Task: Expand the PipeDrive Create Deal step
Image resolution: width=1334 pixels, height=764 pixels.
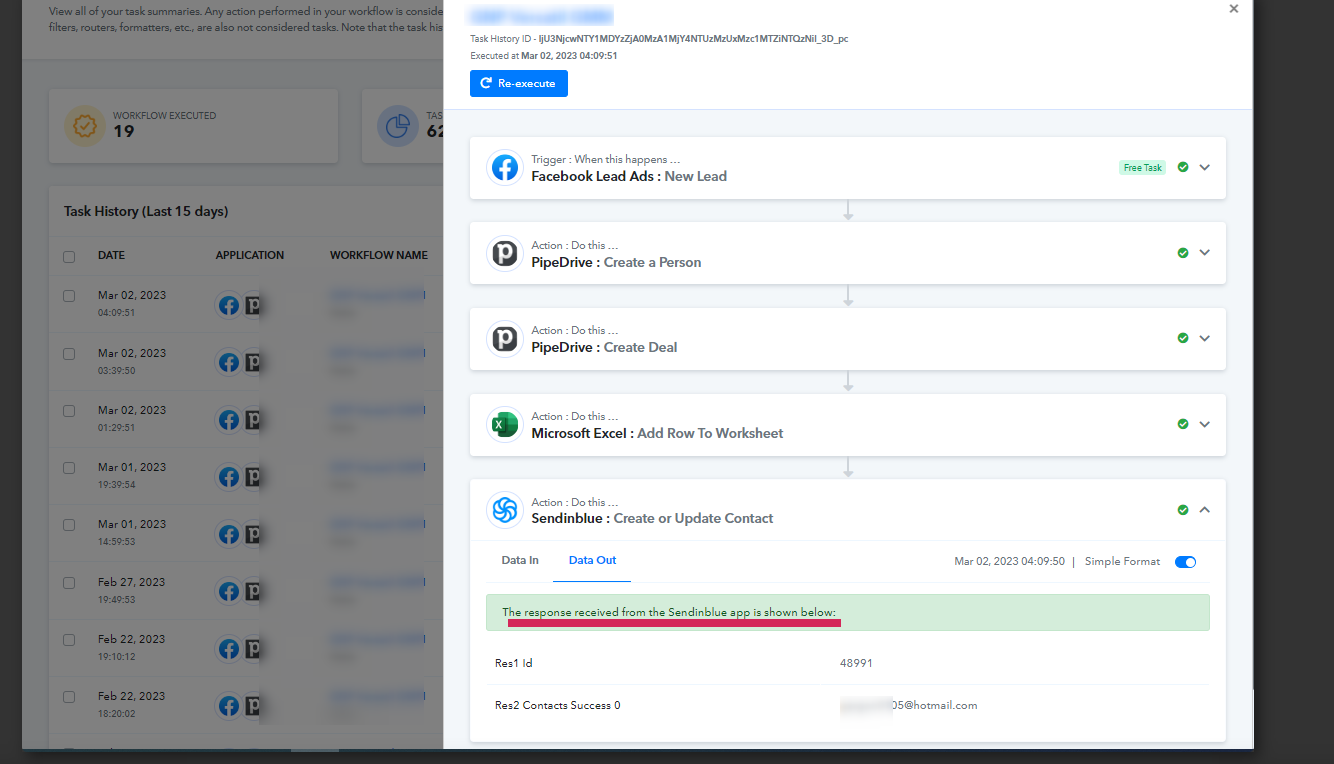Action: [1205, 338]
